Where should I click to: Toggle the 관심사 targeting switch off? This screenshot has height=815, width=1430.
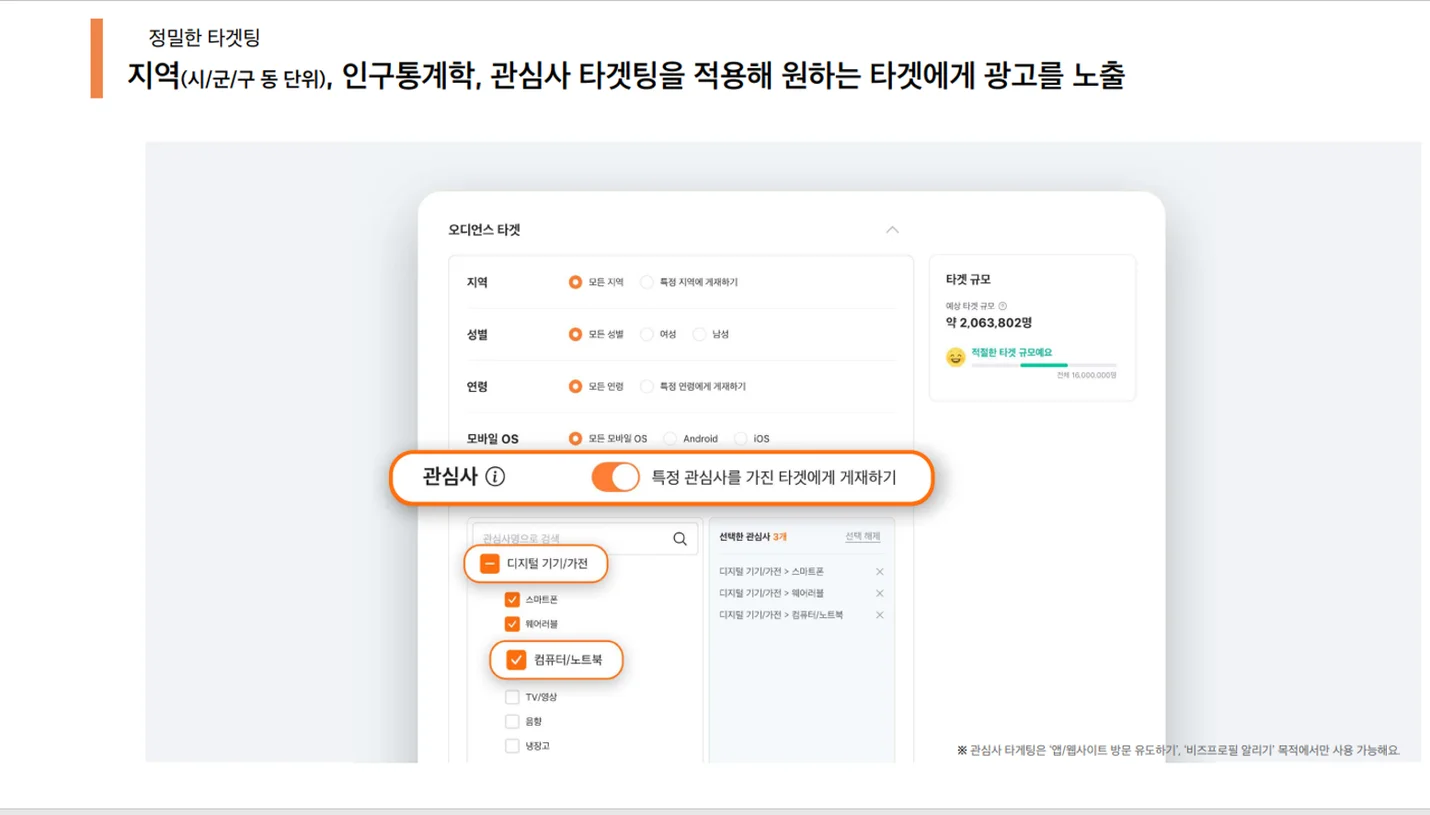click(615, 477)
